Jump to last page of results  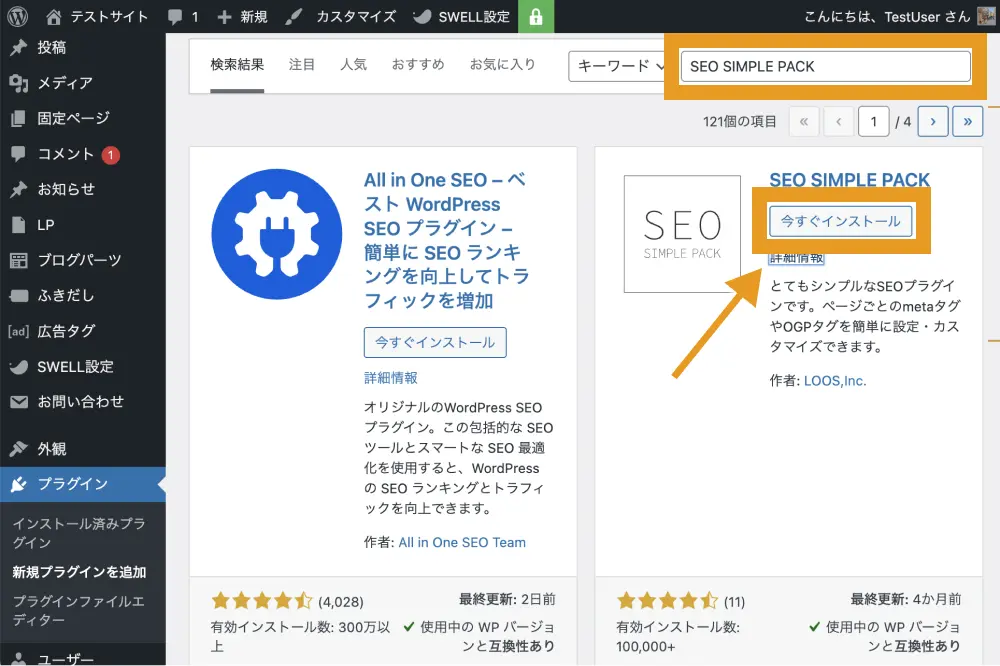pyautogui.click(x=967, y=121)
